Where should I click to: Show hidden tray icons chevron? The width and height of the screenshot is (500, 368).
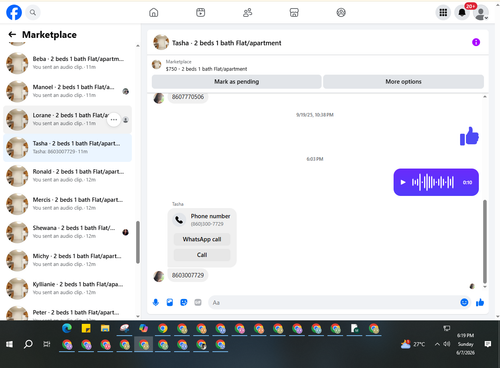(437, 344)
